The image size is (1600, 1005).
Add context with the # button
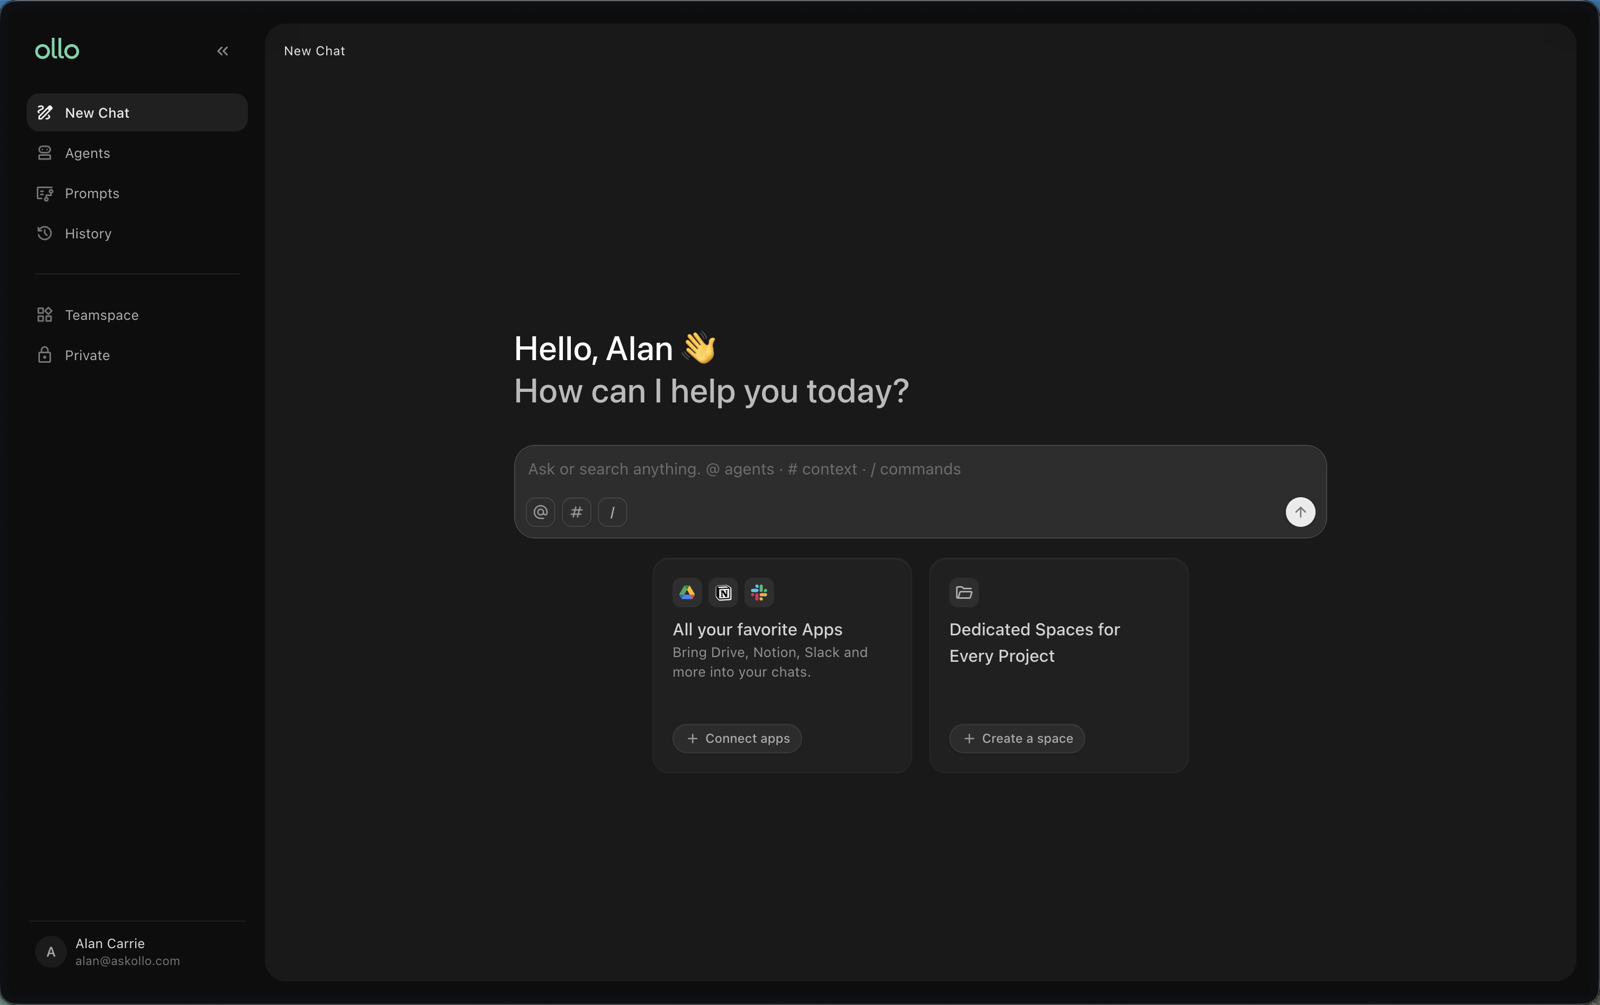[577, 512]
